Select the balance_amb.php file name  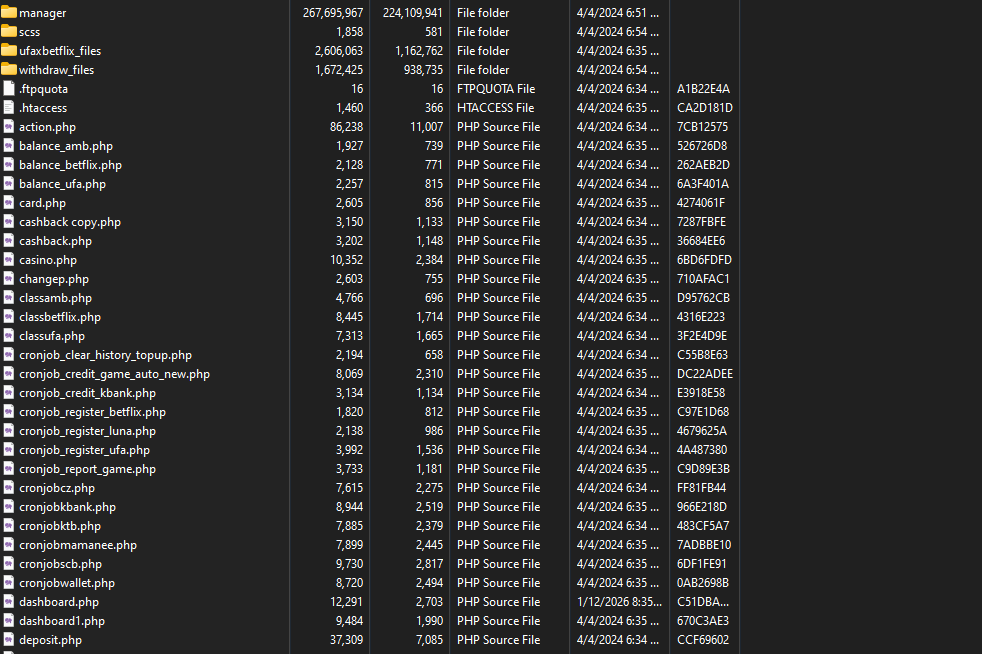(65, 146)
